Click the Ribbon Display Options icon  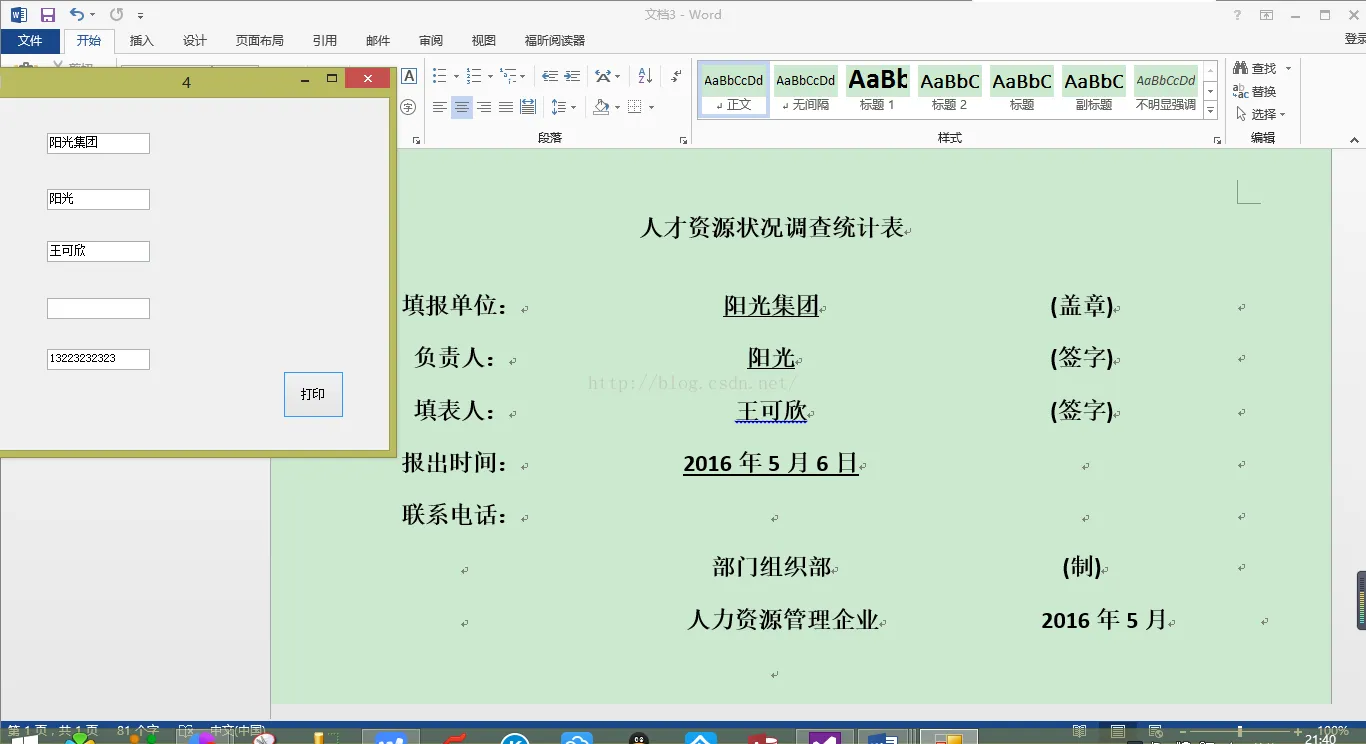tap(1266, 15)
